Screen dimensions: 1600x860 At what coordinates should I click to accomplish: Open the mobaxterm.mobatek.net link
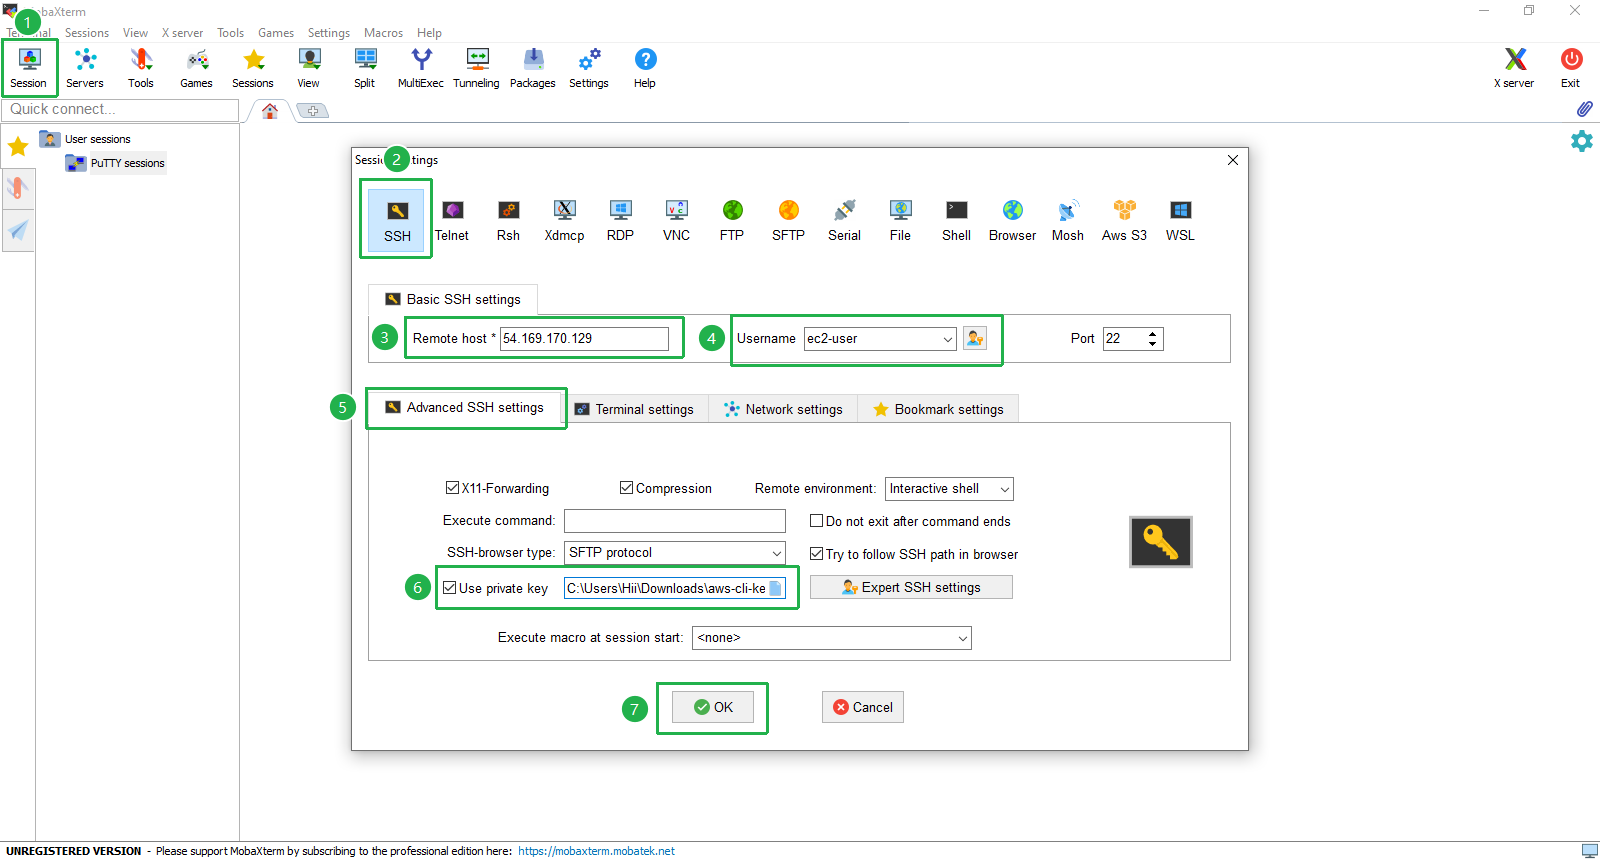point(596,851)
